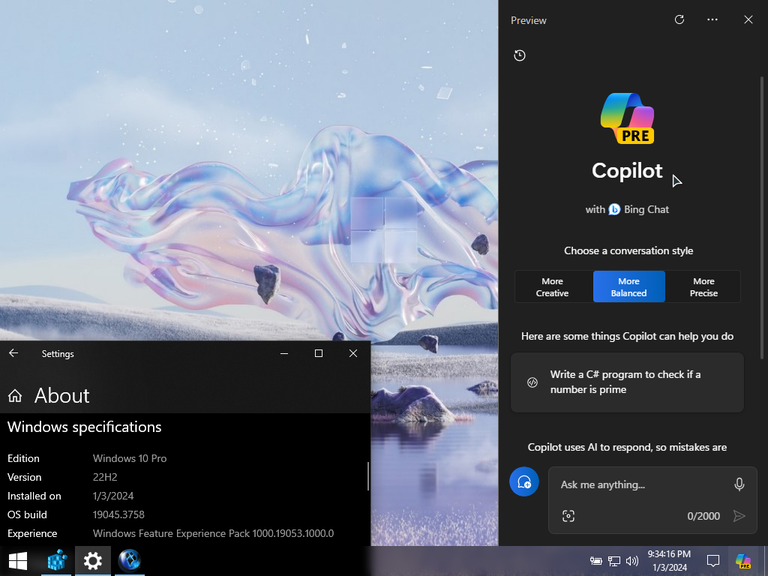
Task: Maximize the Settings window
Action: 318,353
